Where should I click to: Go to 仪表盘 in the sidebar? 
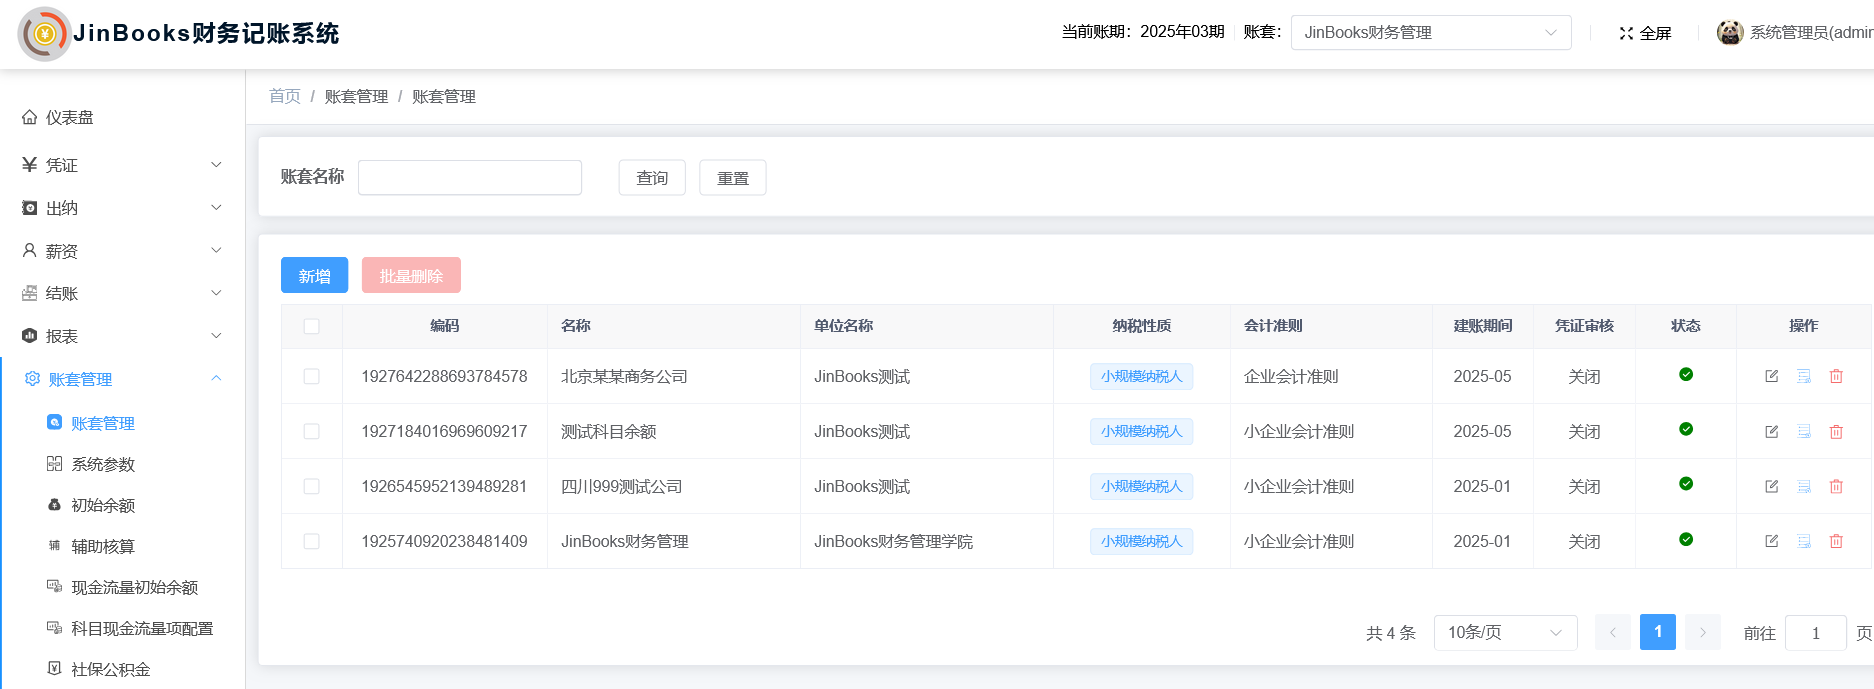point(69,117)
